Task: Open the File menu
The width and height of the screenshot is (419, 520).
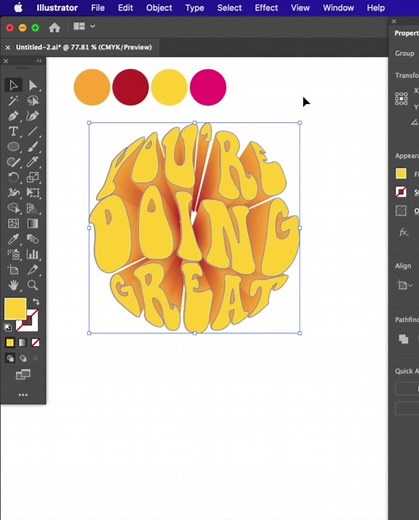Action: [98, 8]
